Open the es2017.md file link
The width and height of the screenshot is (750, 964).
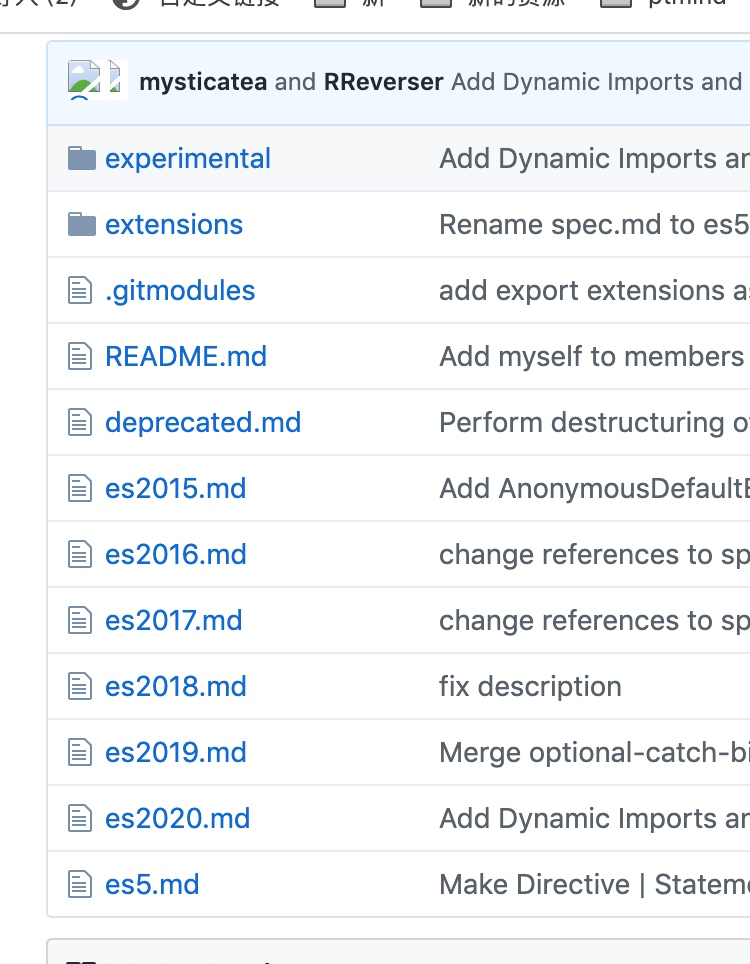173,621
